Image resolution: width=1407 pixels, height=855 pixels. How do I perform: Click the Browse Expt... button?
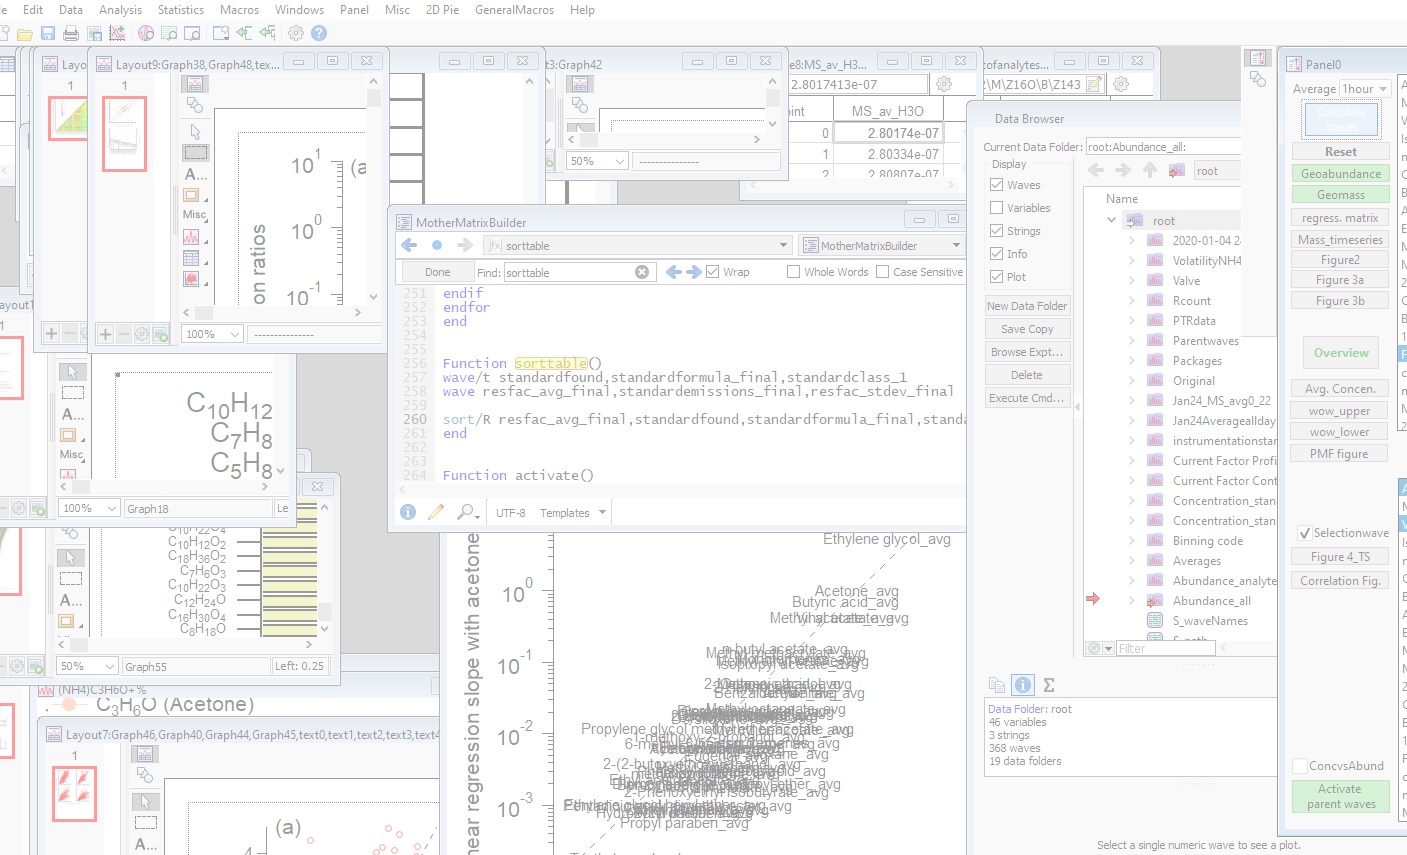pyautogui.click(x=1027, y=352)
